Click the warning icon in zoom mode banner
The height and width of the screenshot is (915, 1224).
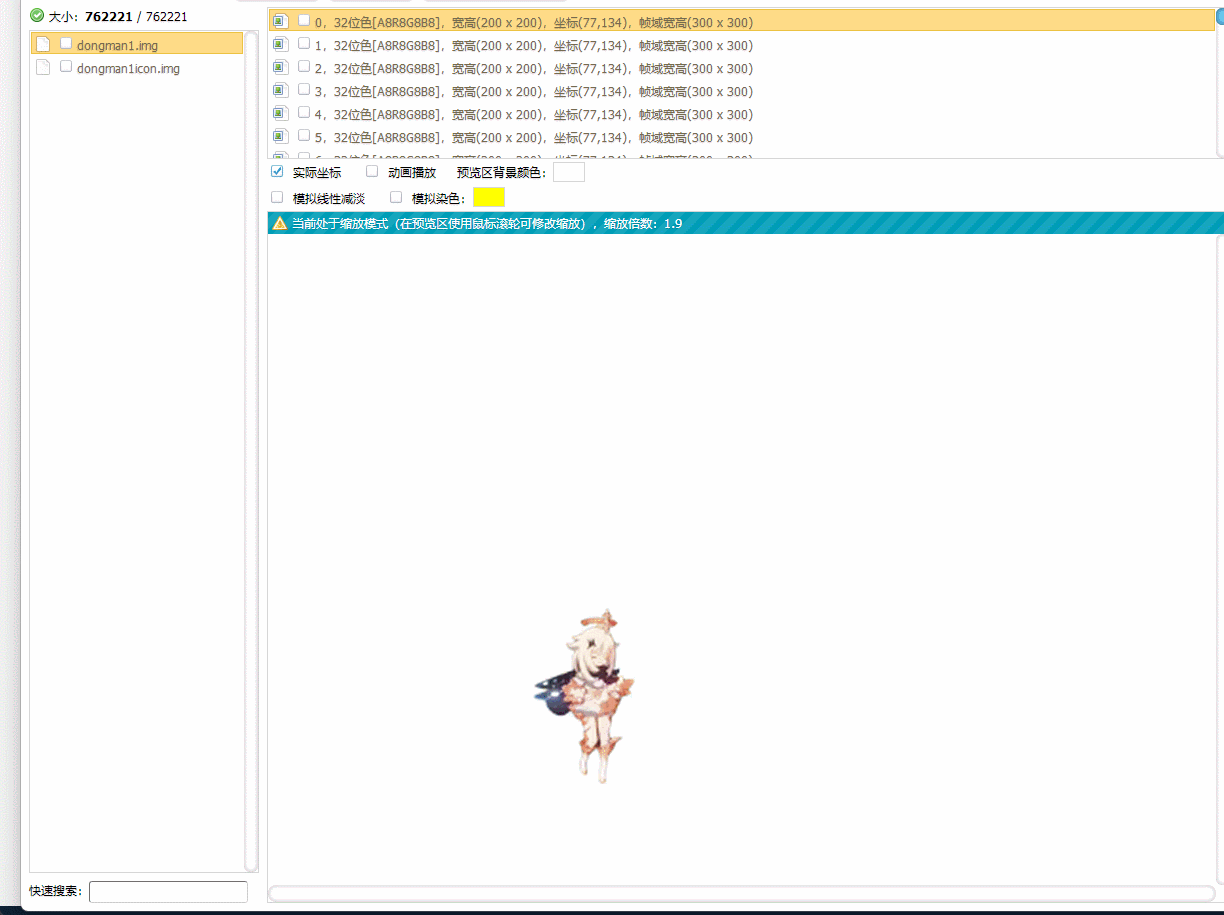280,223
